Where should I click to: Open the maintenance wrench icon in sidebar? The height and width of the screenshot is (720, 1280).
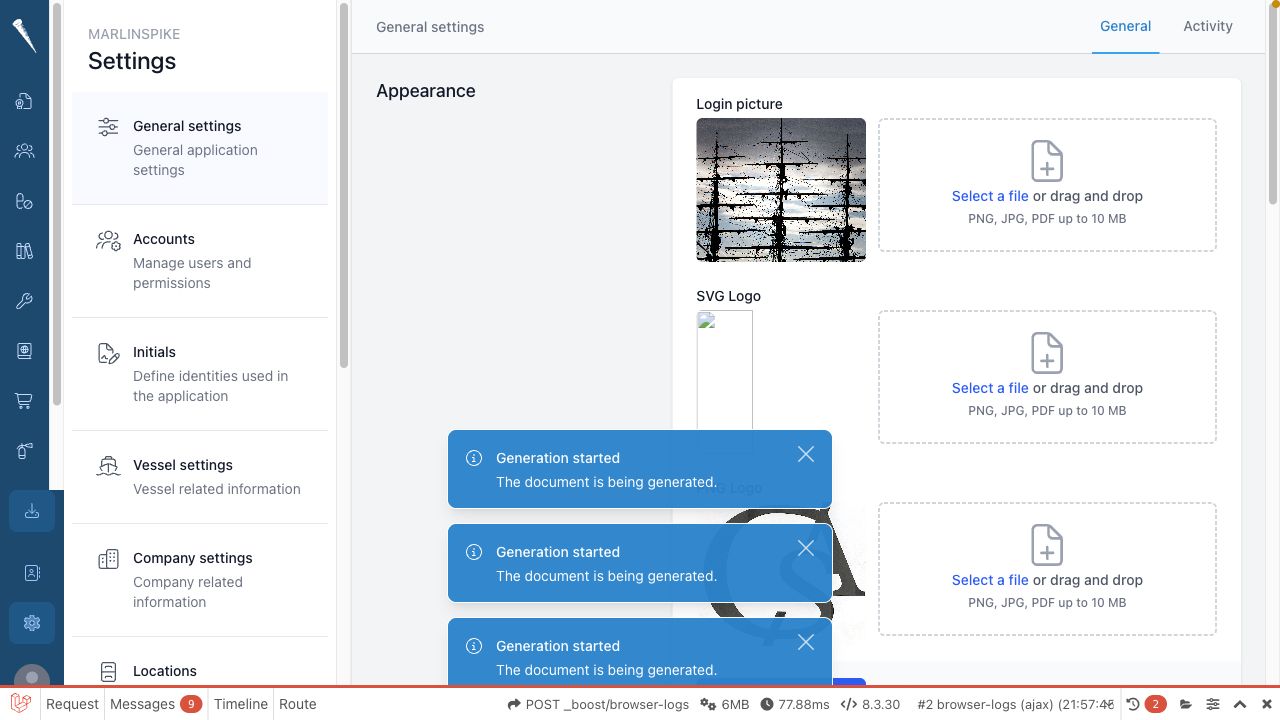tap(24, 301)
